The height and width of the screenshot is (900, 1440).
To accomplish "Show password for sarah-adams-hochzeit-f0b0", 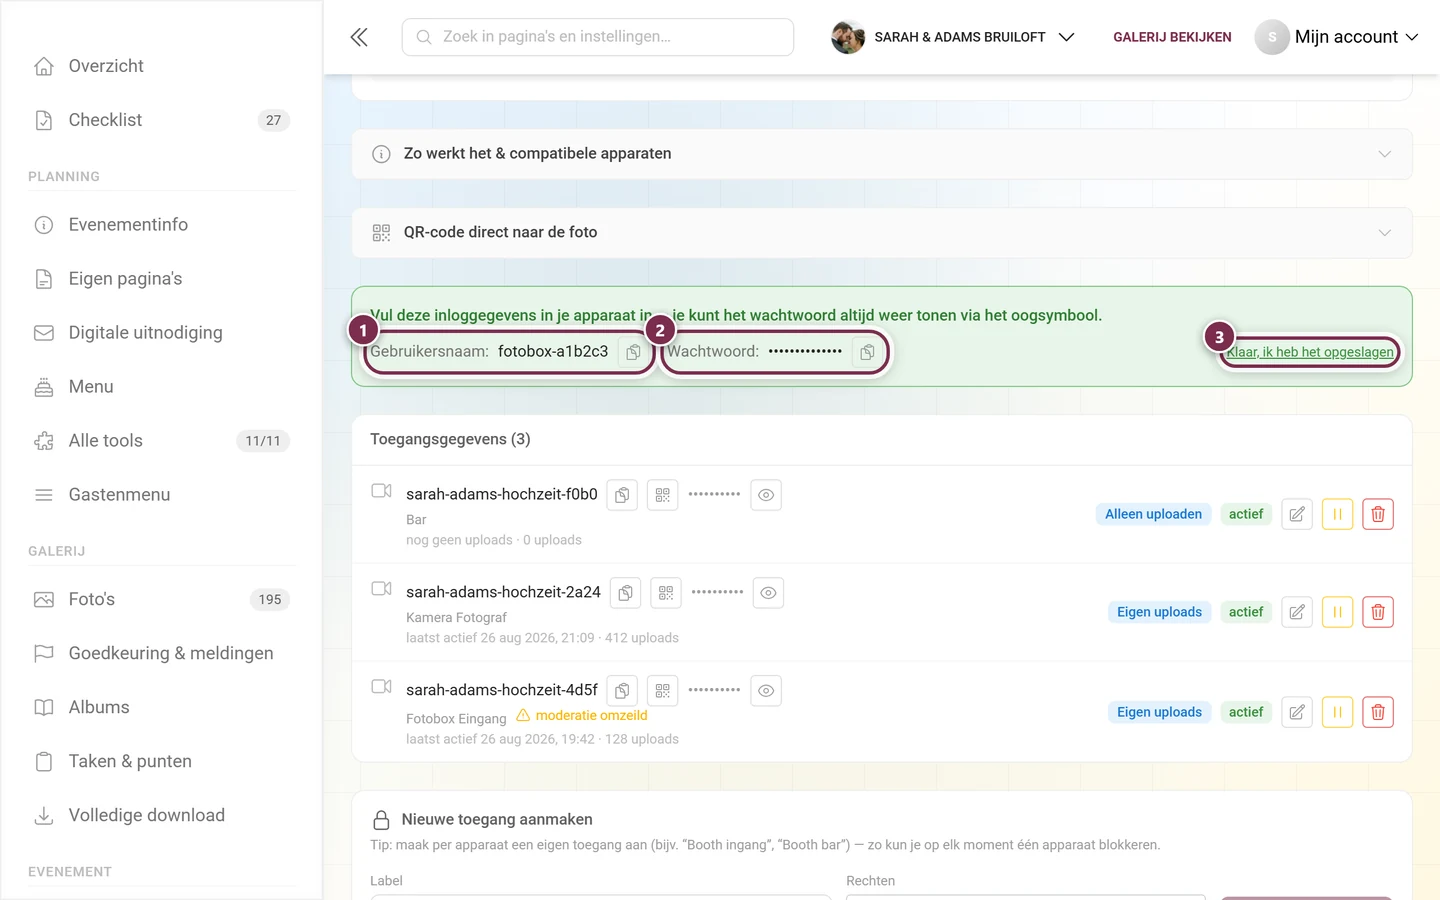I will (x=766, y=495).
